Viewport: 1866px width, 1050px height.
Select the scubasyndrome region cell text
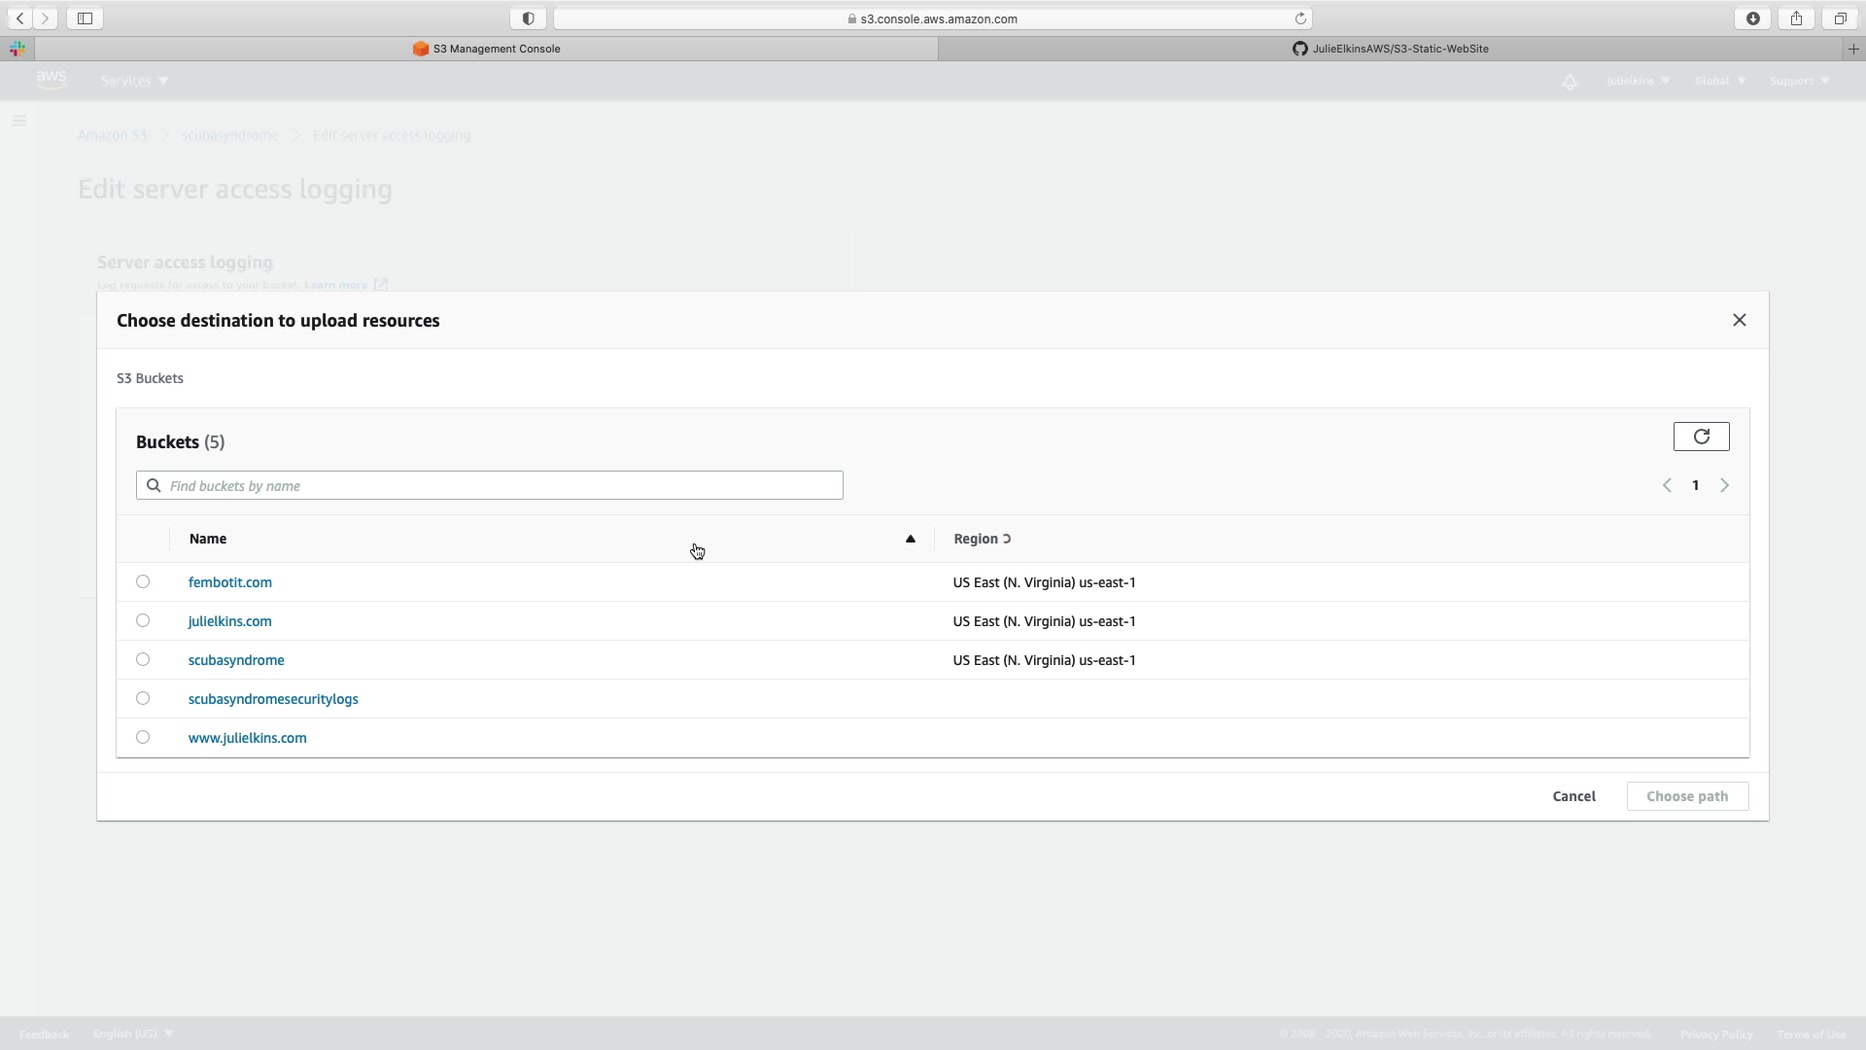coord(1044,660)
